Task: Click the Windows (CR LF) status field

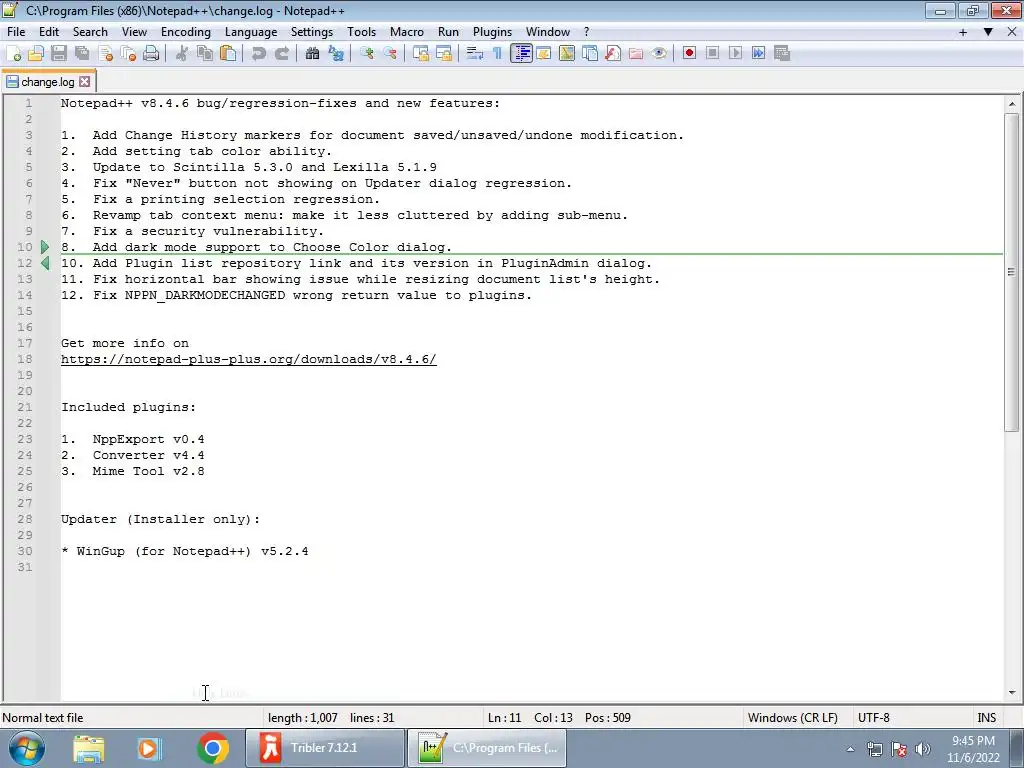Action: click(x=792, y=718)
